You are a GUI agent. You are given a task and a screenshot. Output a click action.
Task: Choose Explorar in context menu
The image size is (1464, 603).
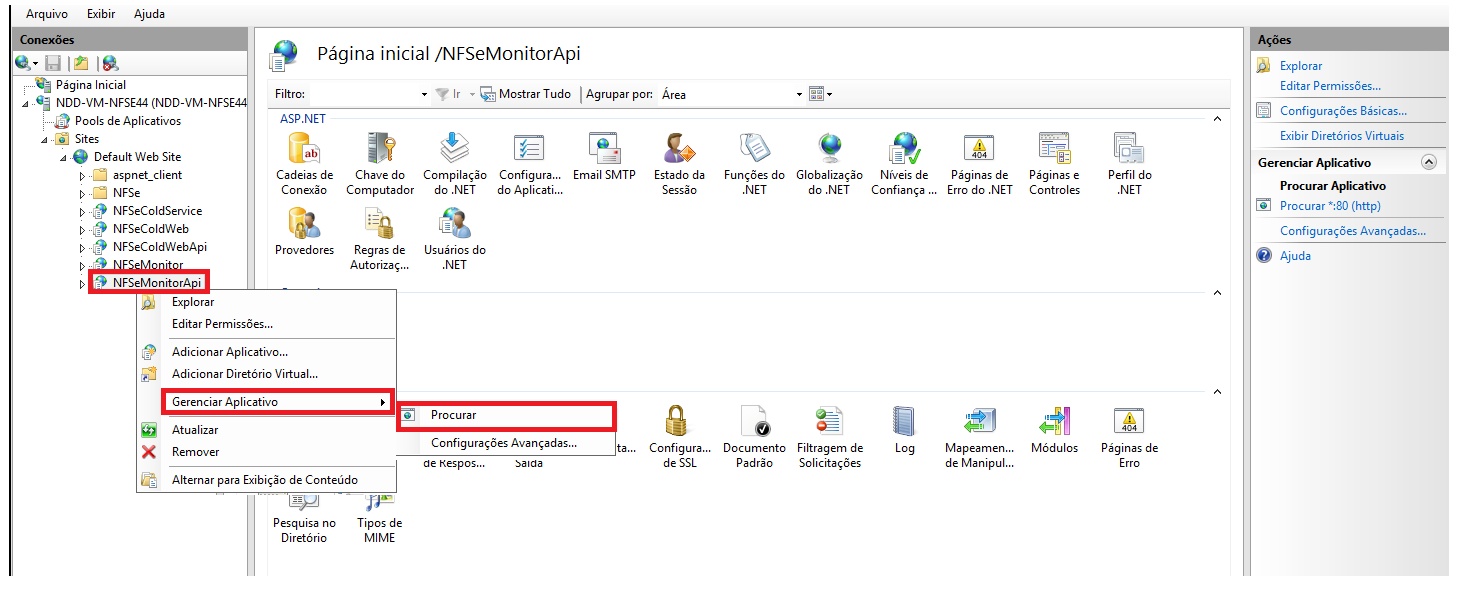click(266, 302)
